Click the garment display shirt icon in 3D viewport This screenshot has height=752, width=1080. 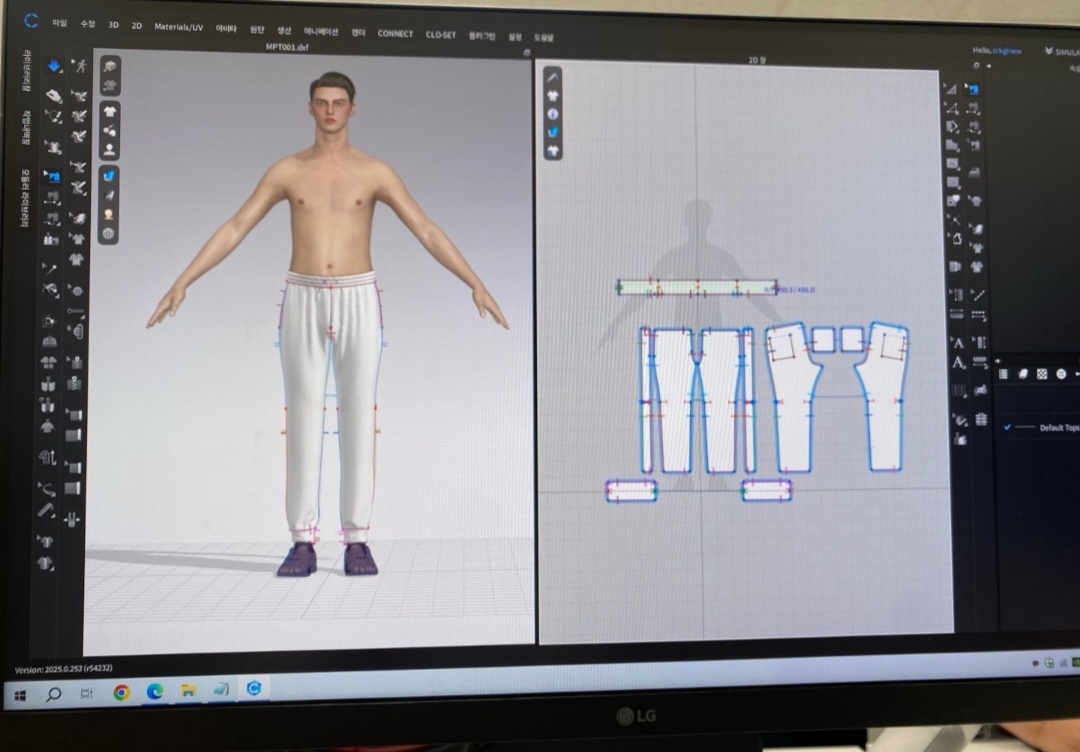(109, 110)
